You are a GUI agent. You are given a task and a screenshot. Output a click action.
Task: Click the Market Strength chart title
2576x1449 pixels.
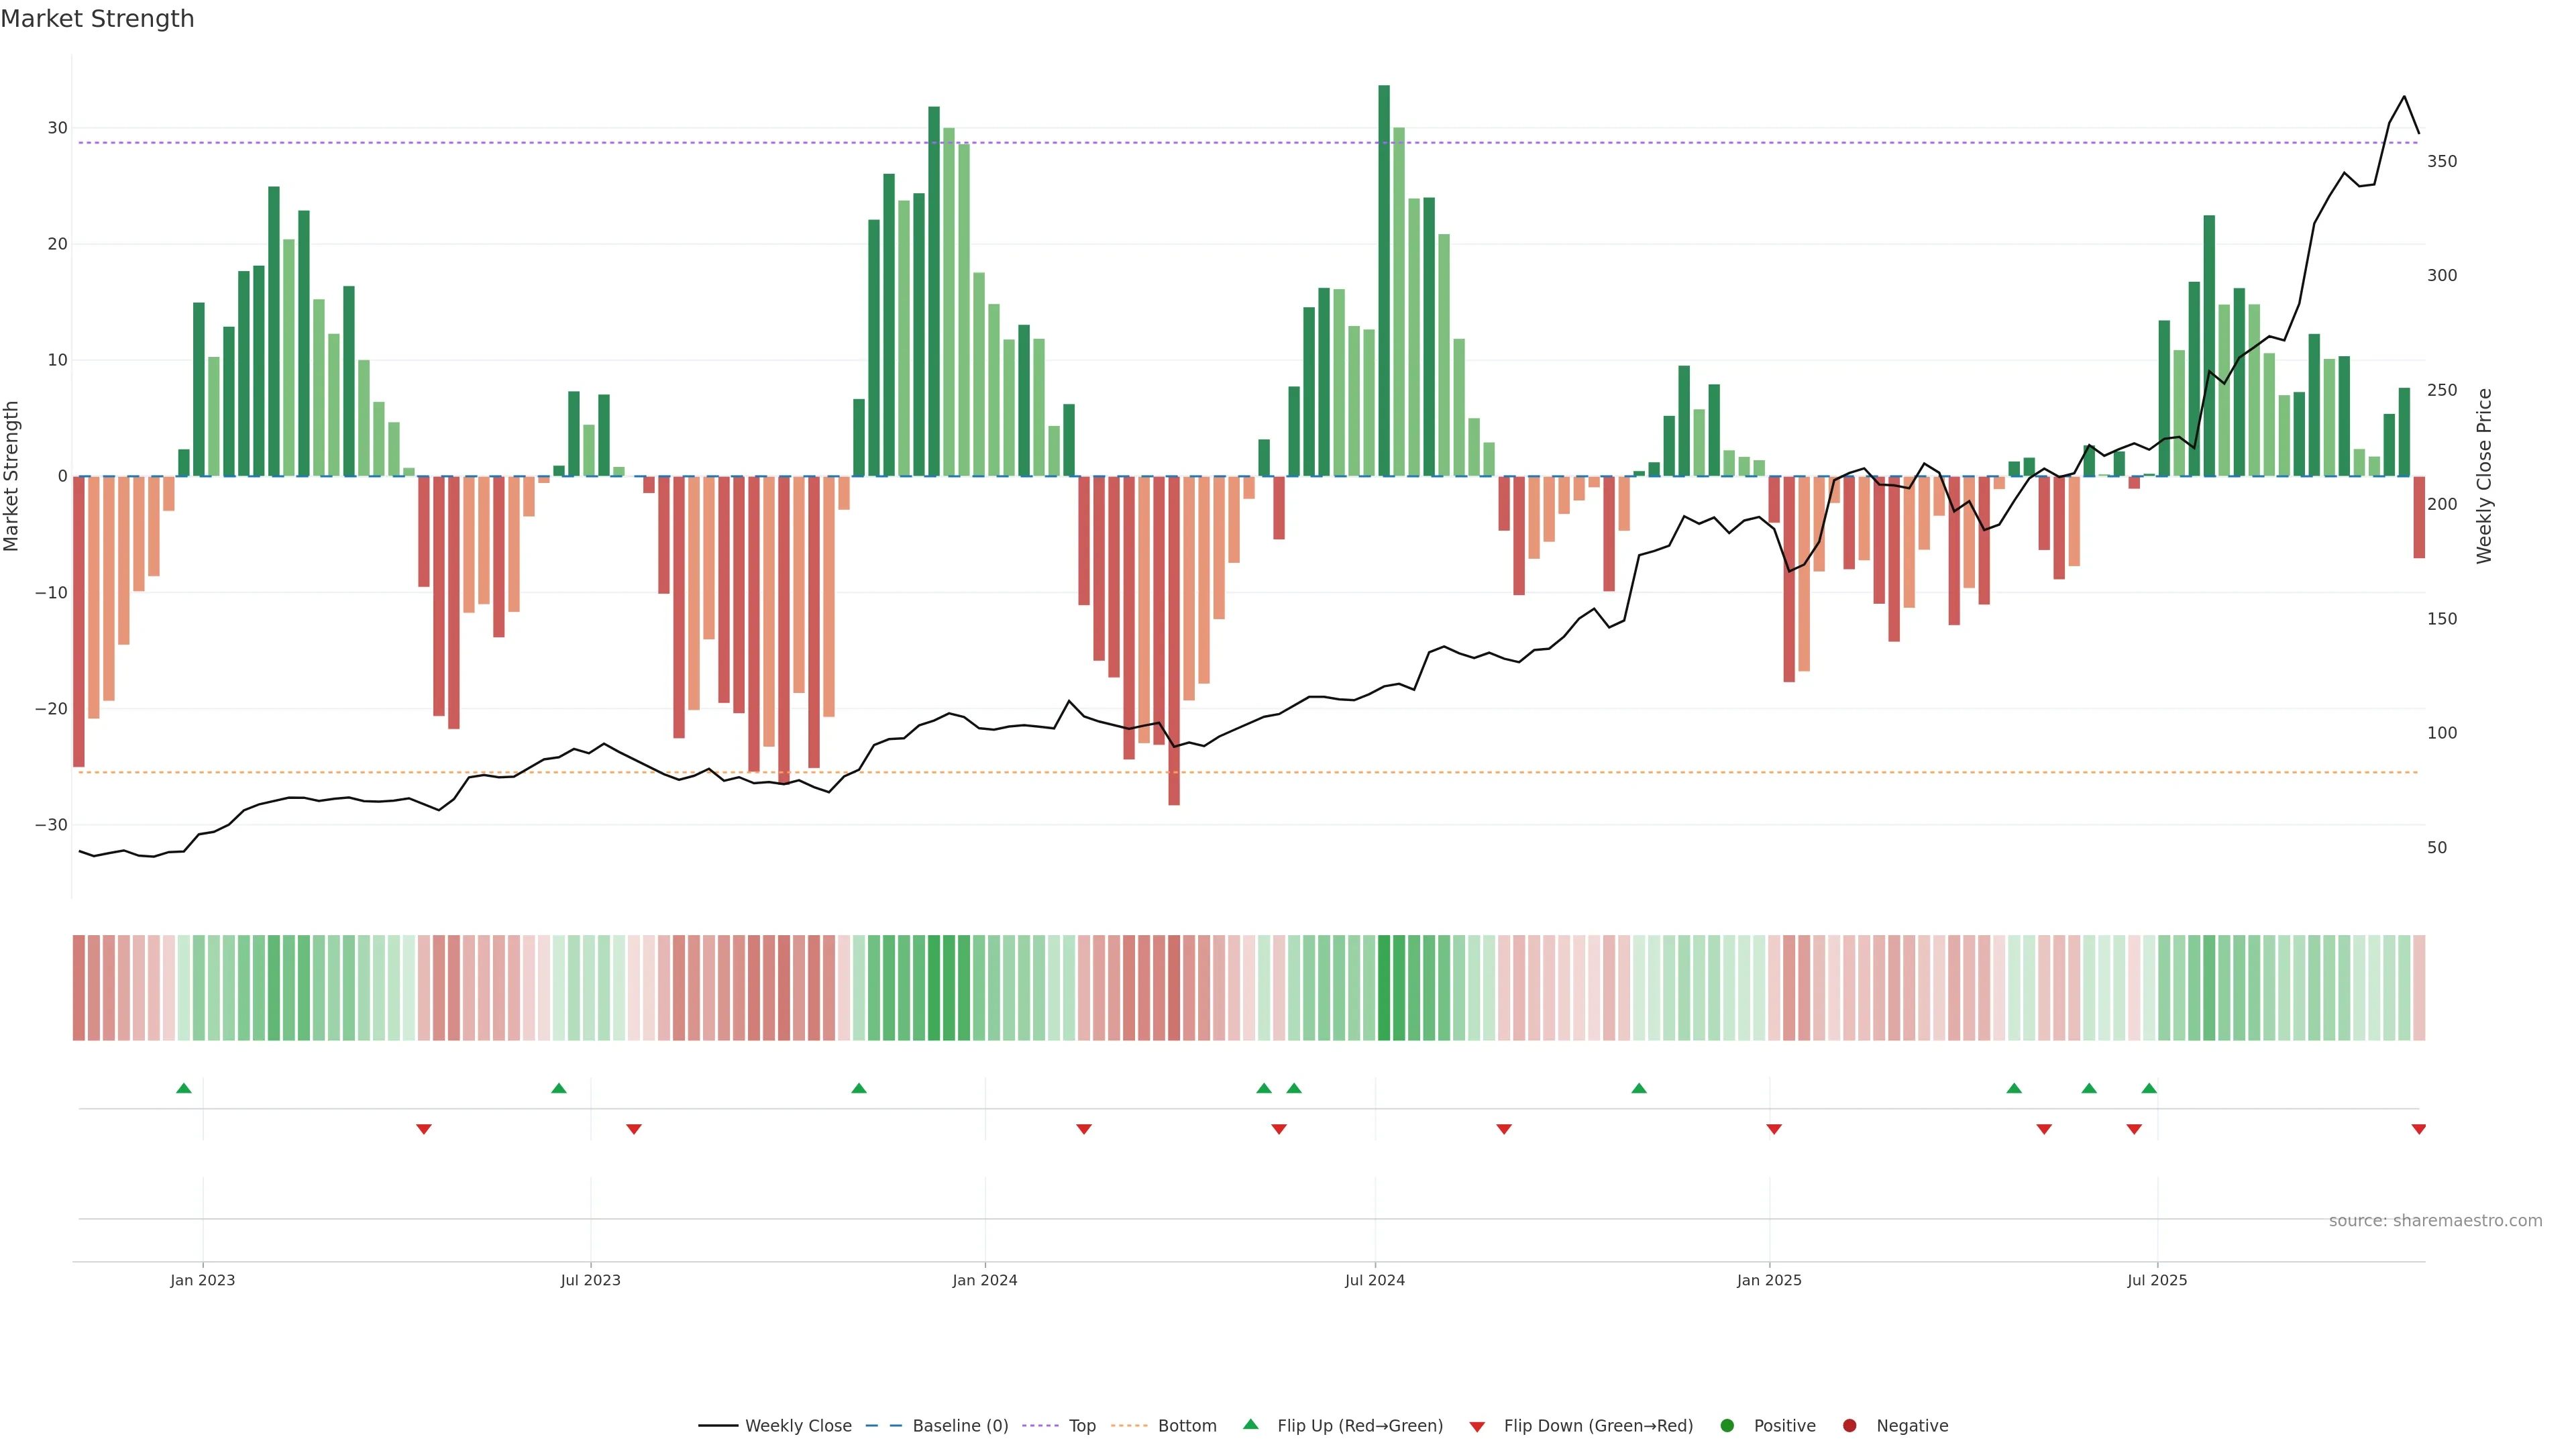pyautogui.click(x=97, y=19)
